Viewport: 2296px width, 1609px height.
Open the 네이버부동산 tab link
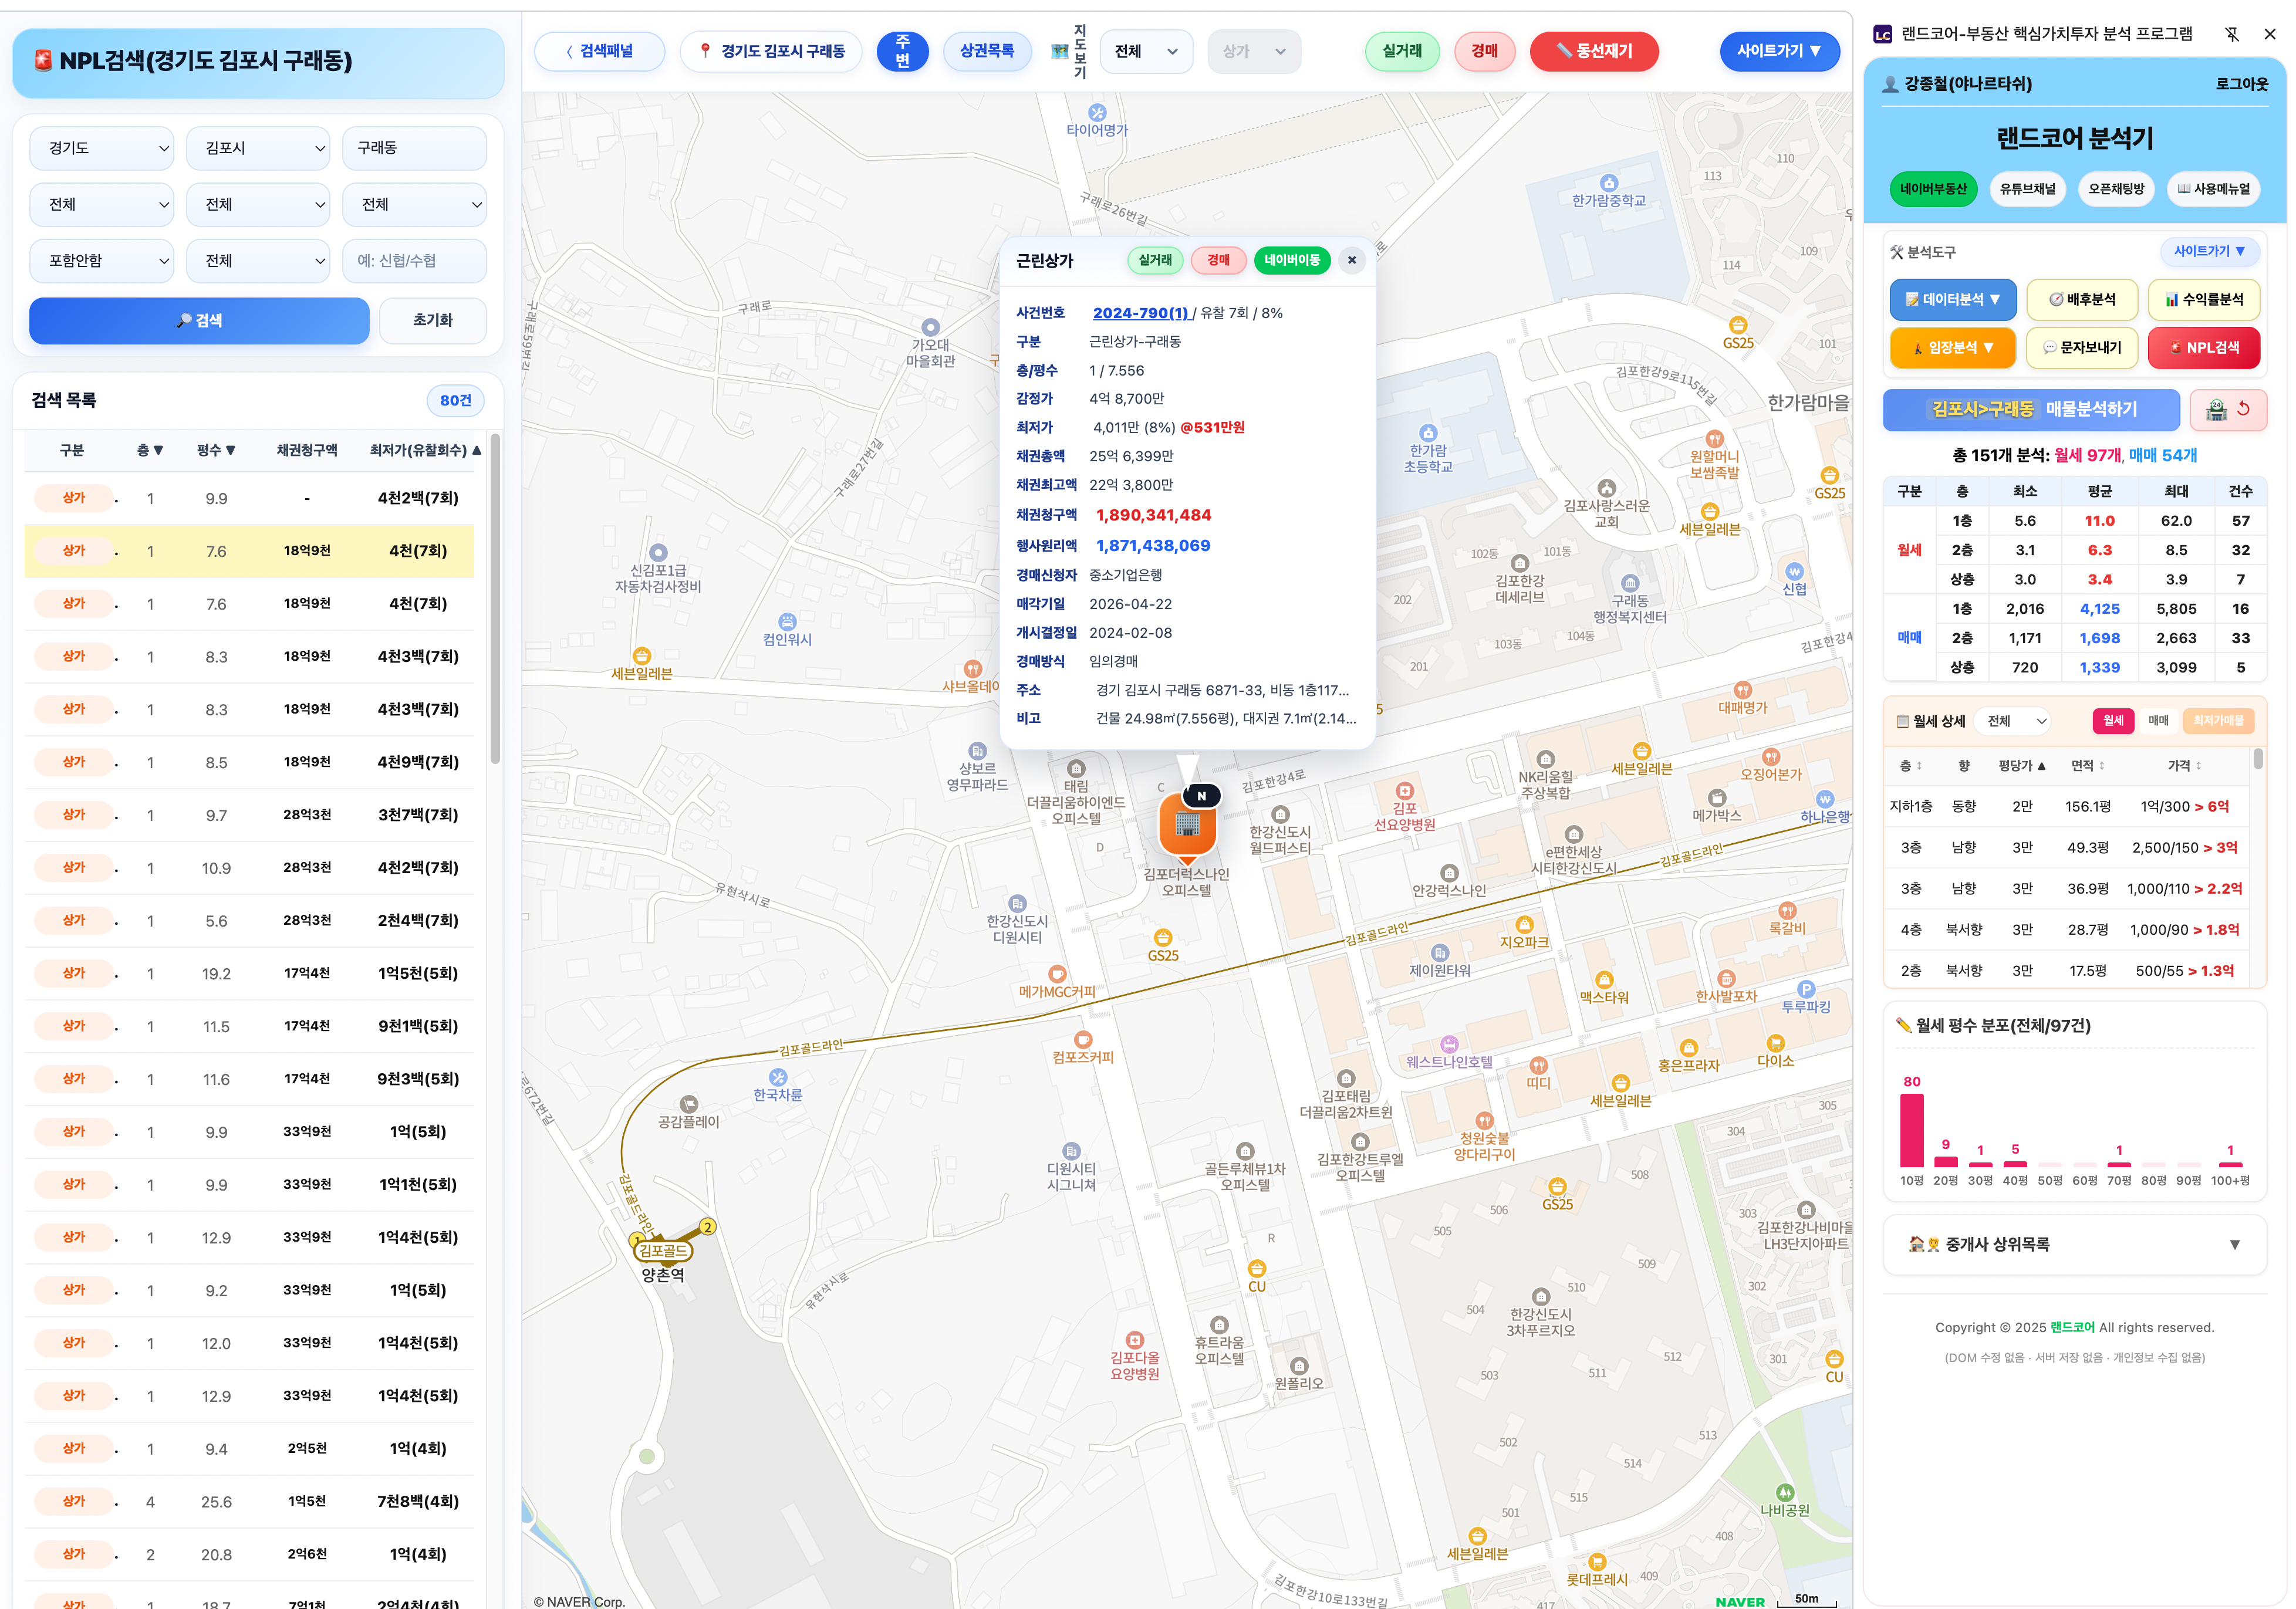[1932, 189]
